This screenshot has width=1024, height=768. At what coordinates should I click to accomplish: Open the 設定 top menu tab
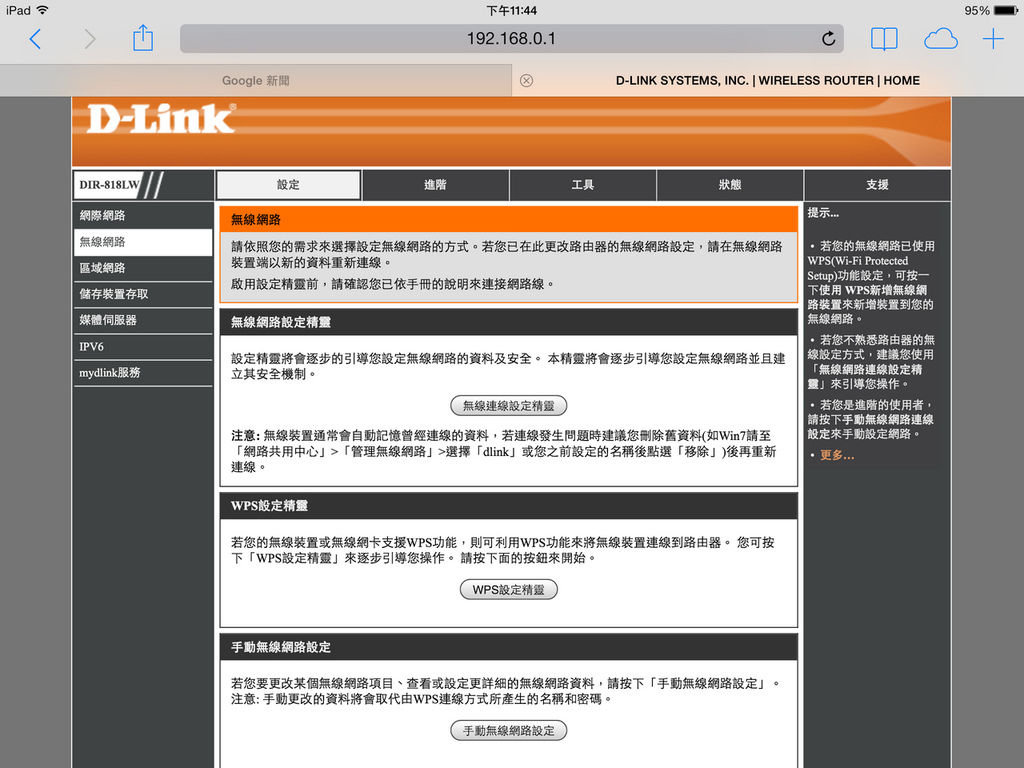tap(288, 185)
